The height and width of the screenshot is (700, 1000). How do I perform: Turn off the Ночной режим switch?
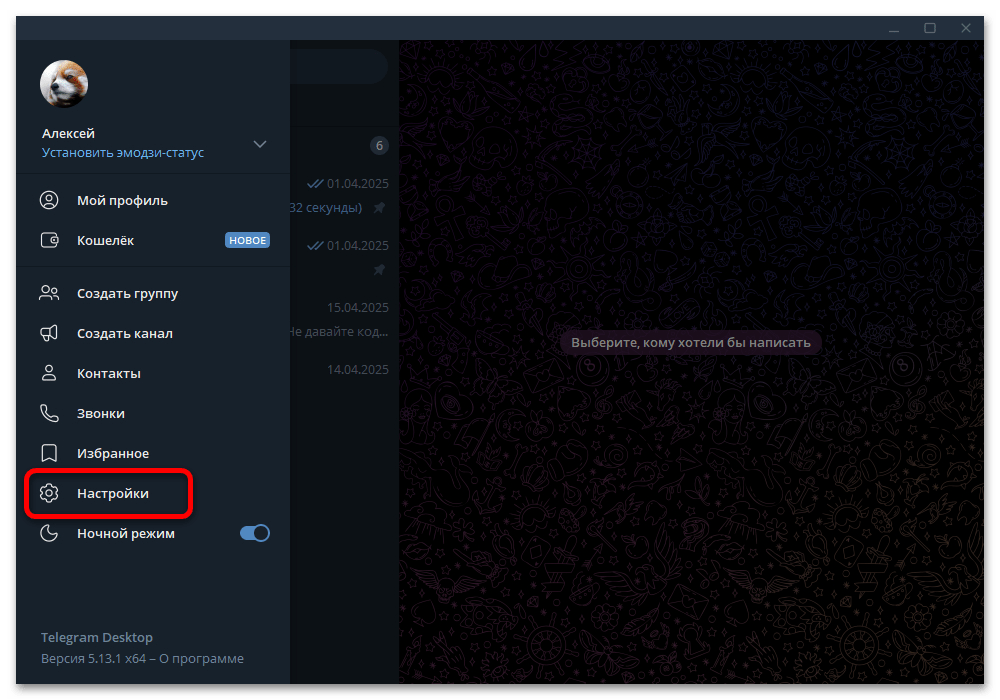(x=255, y=533)
